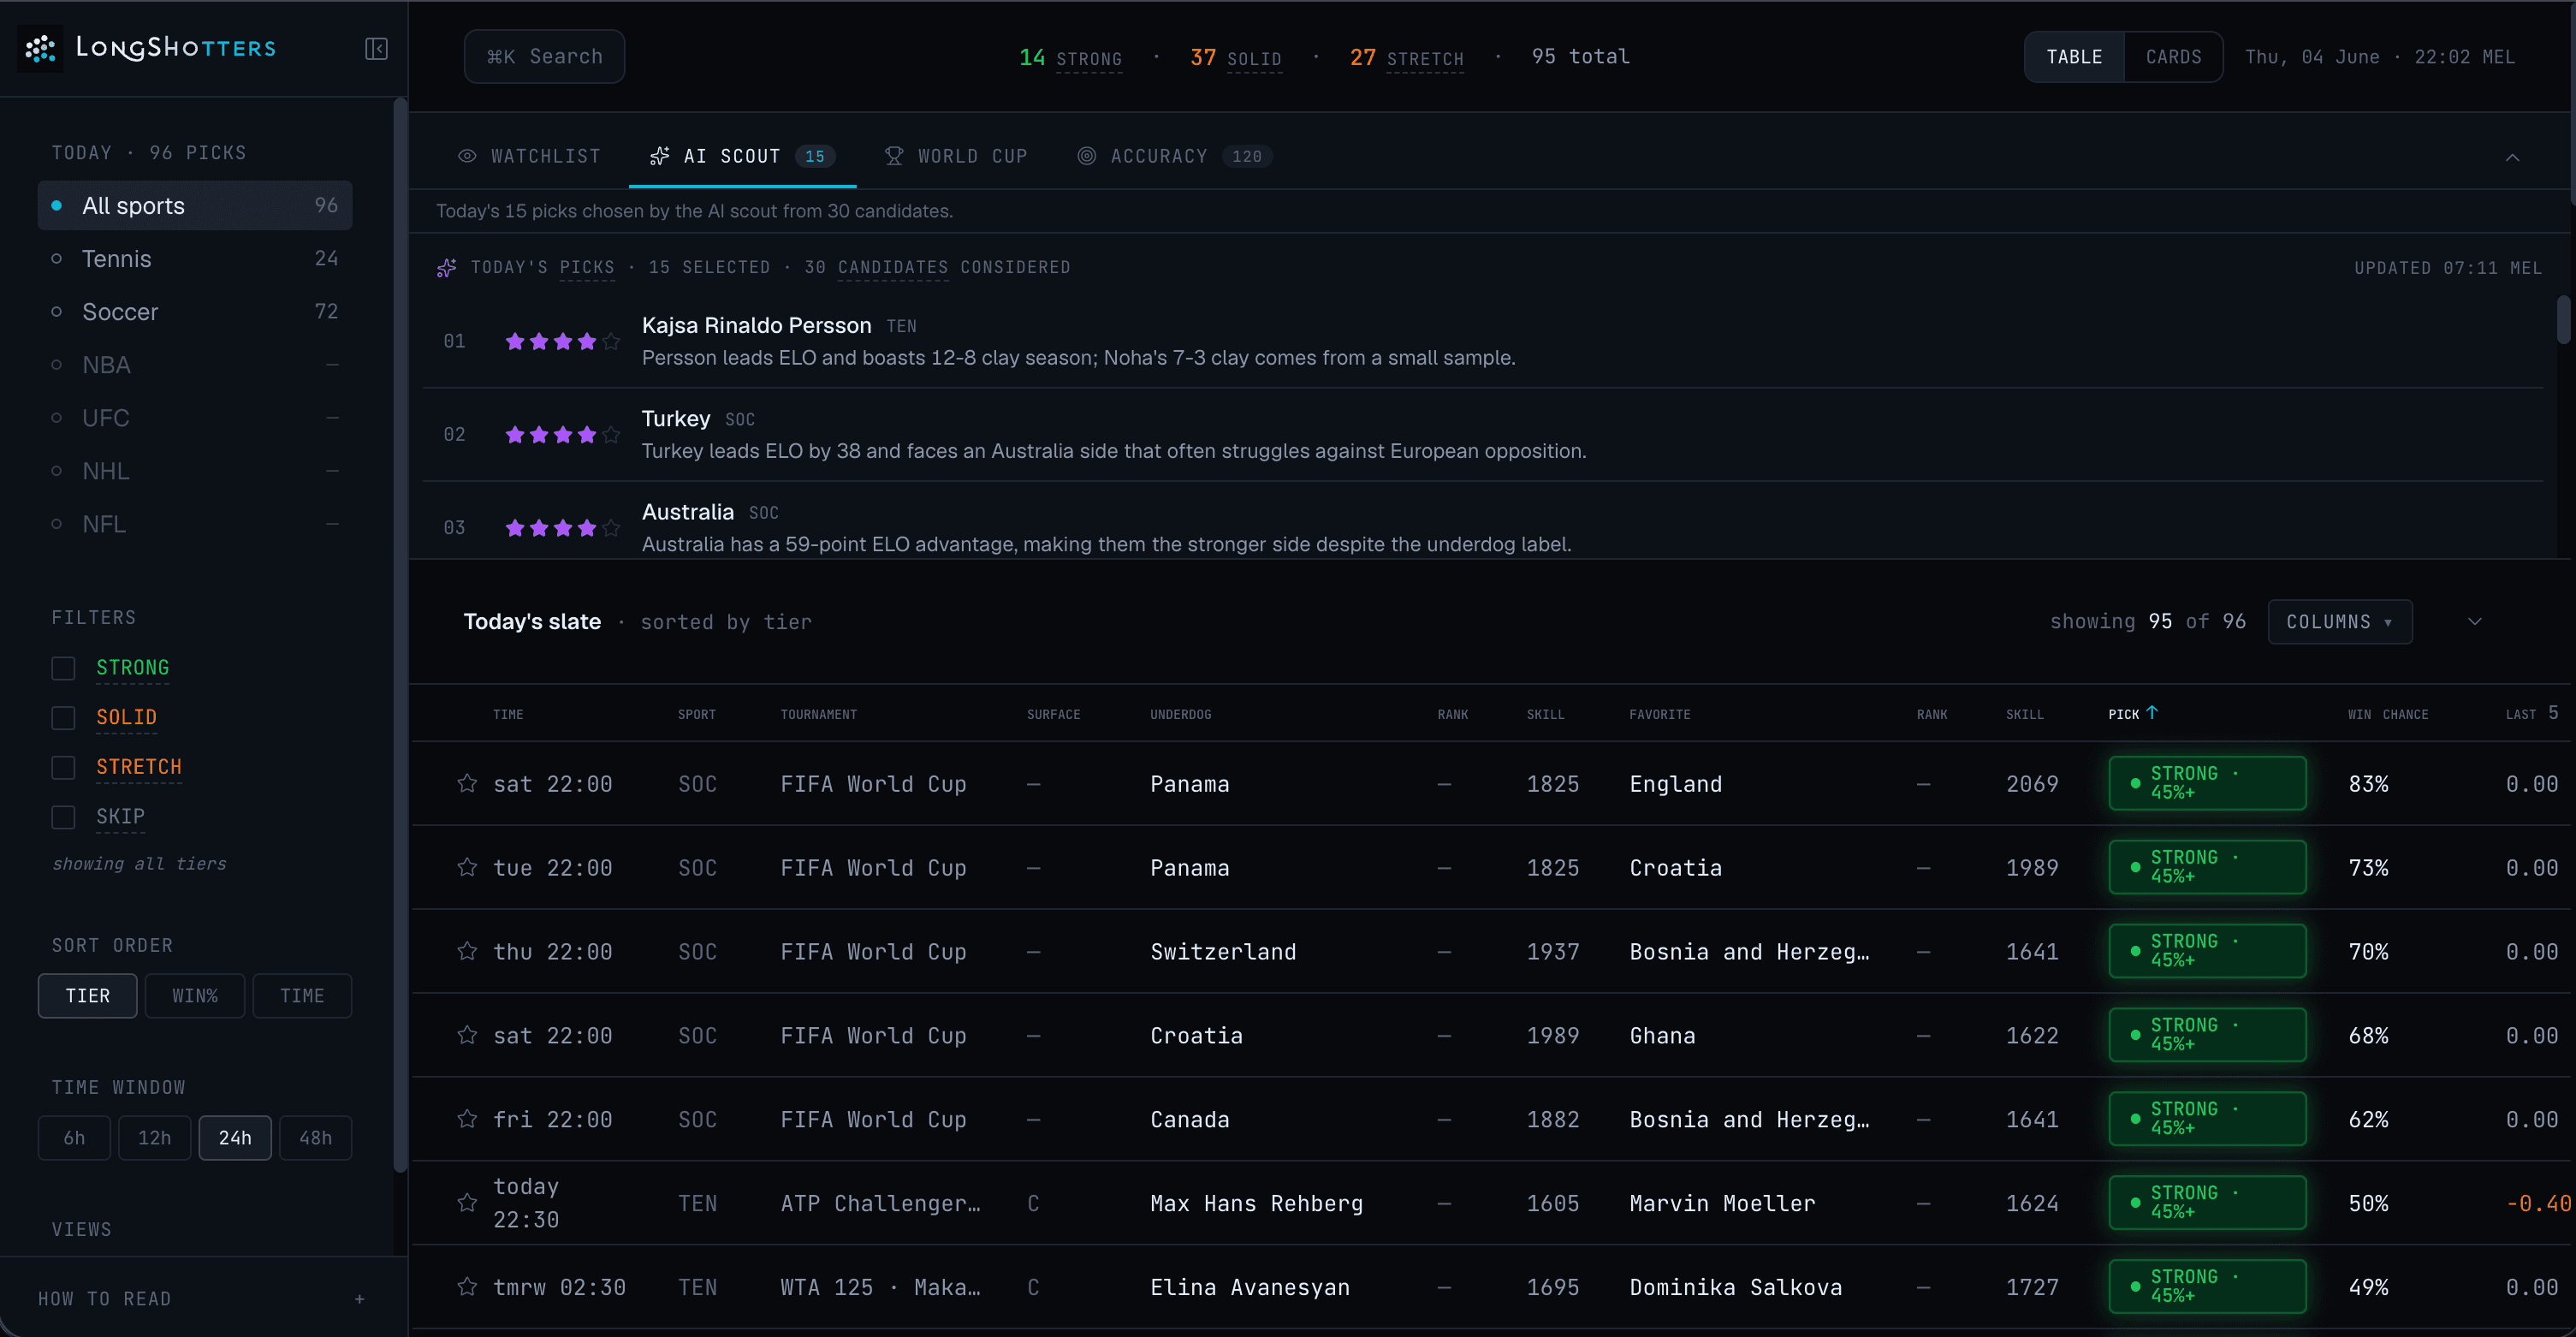Click the CANDIDATES link in picks header
The height and width of the screenshot is (1337, 2576).
(x=892, y=268)
